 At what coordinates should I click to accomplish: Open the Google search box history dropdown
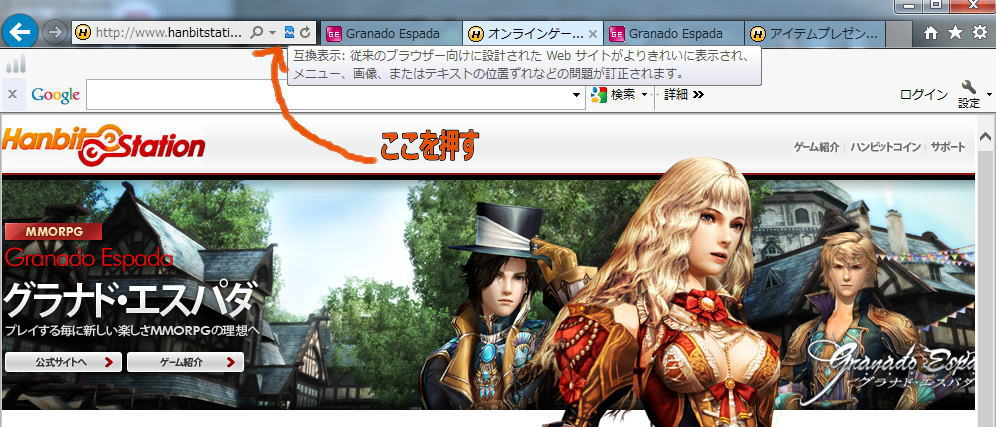[x=577, y=95]
